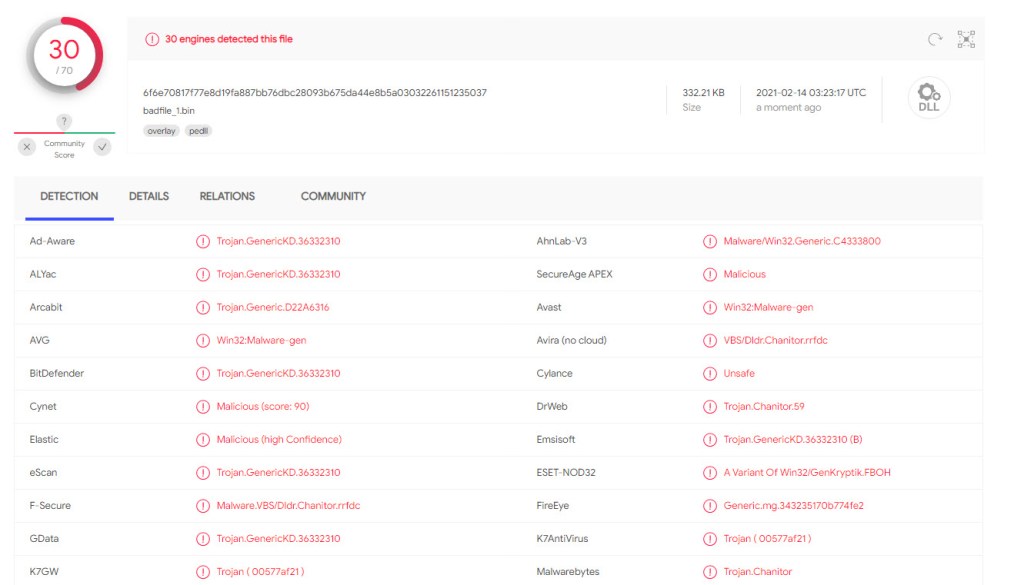Image resolution: width=1024 pixels, height=585 pixels.
Task: Click the badfile_1.bin file name
Action: click(x=172, y=111)
